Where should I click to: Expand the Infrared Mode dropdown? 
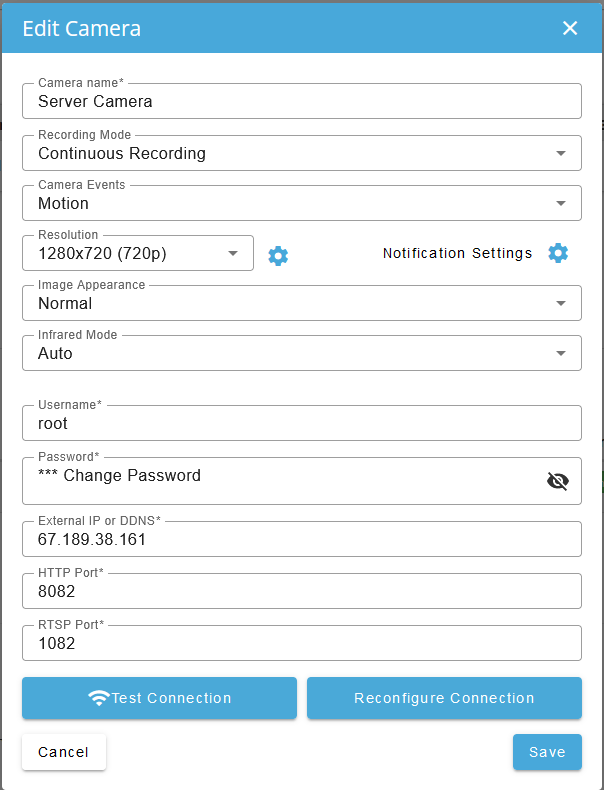tap(302, 353)
